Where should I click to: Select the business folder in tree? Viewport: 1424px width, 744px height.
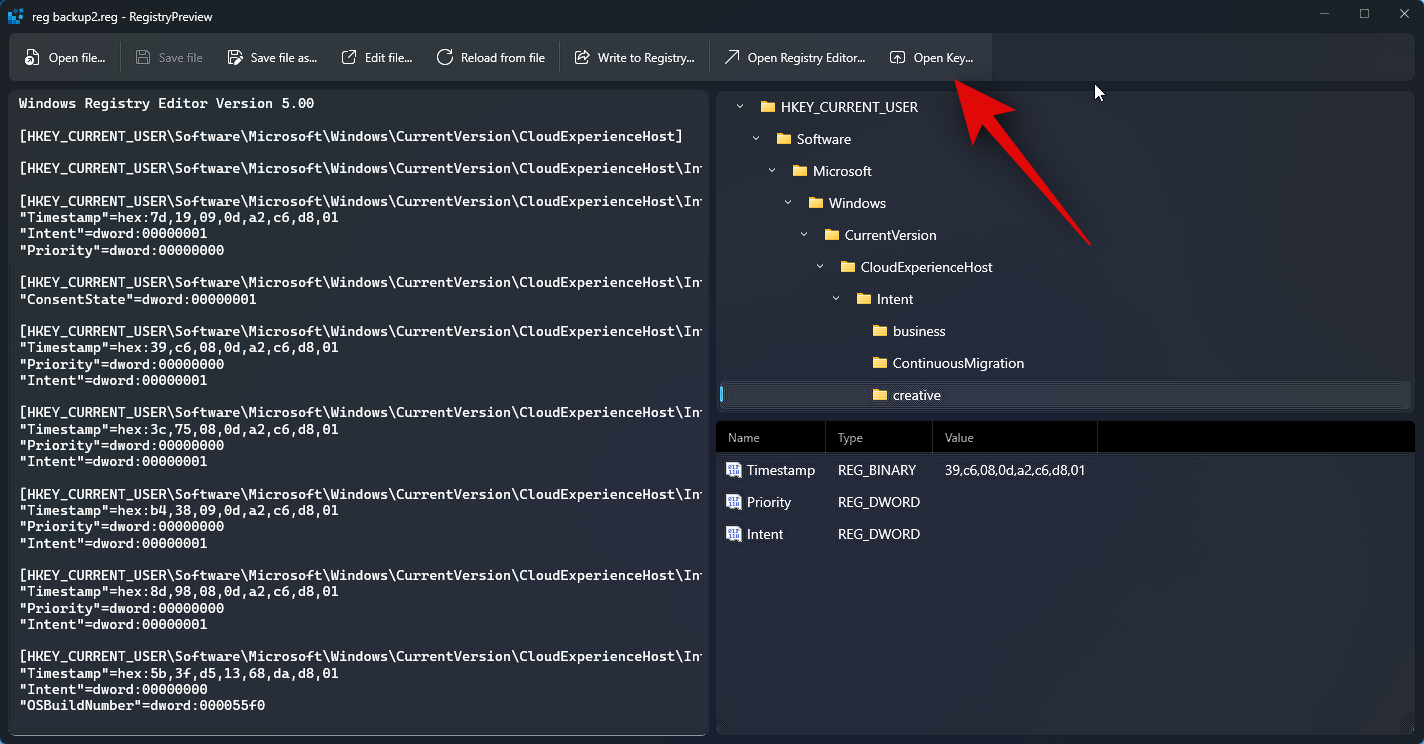[918, 331]
